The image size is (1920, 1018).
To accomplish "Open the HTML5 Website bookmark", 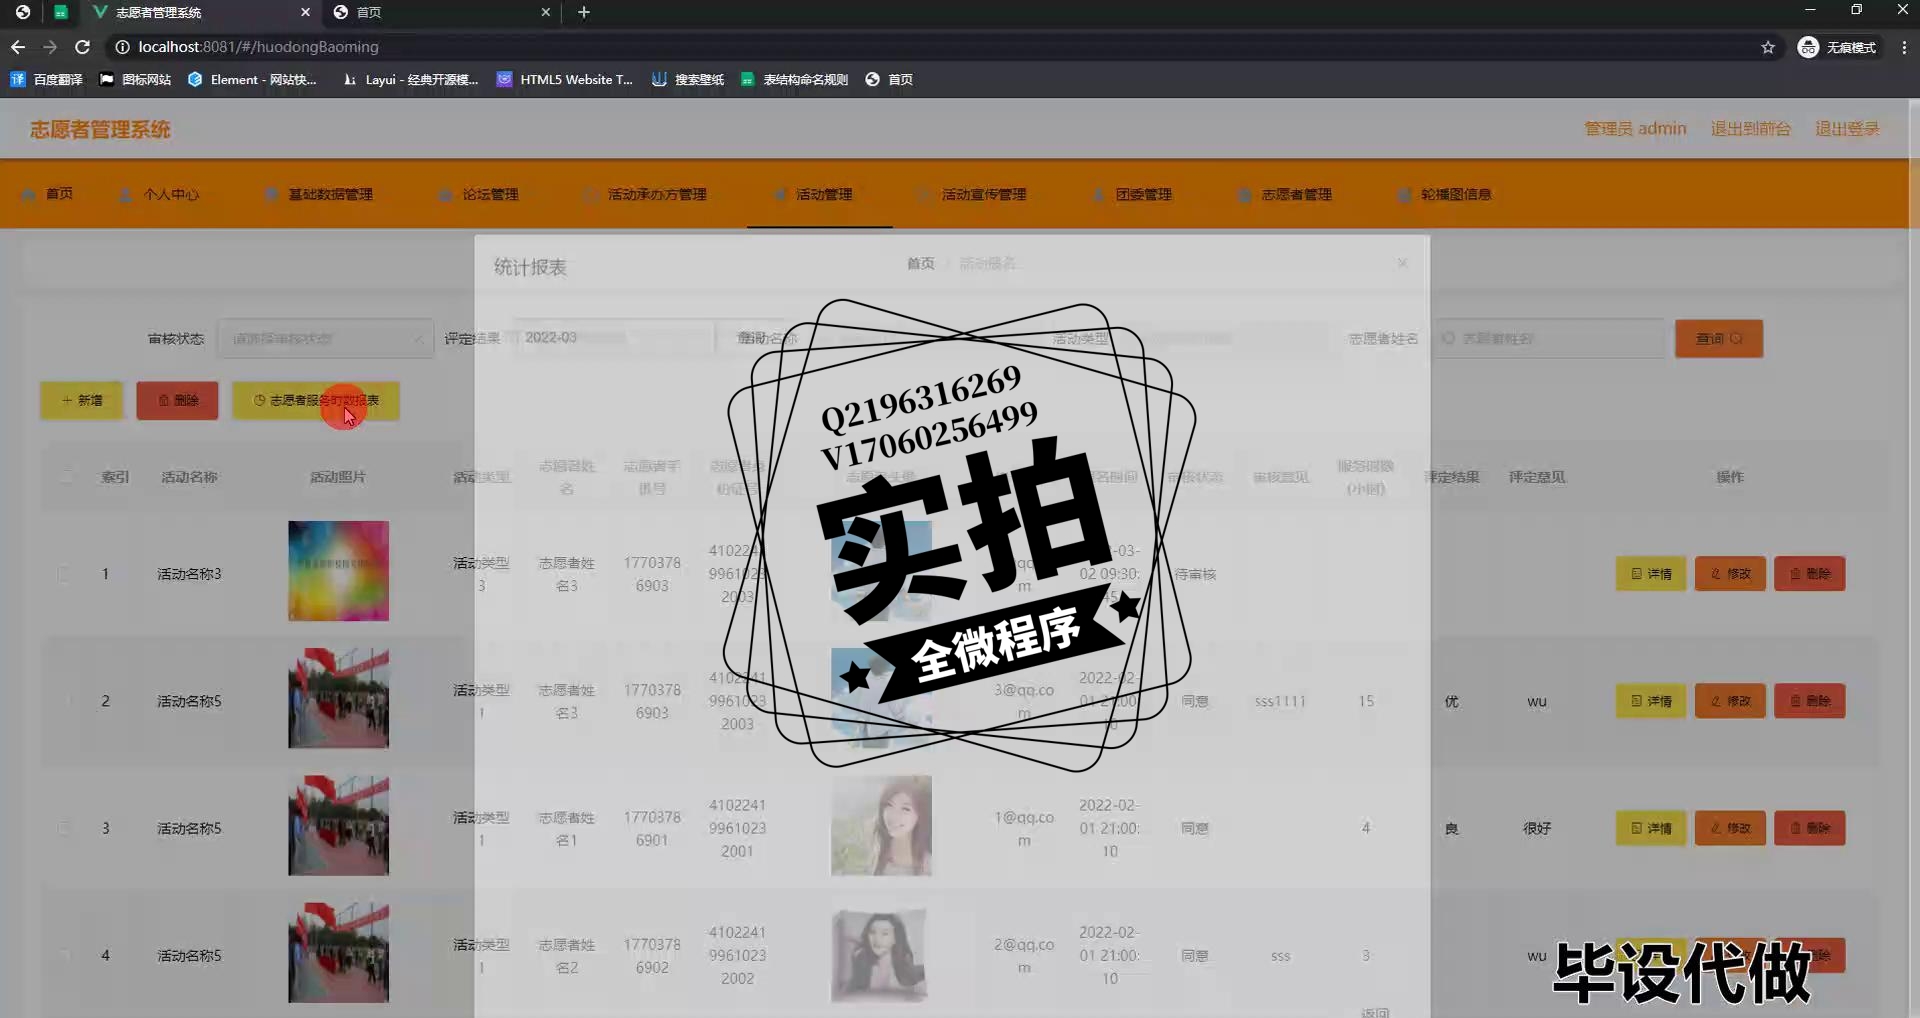I will click(565, 79).
